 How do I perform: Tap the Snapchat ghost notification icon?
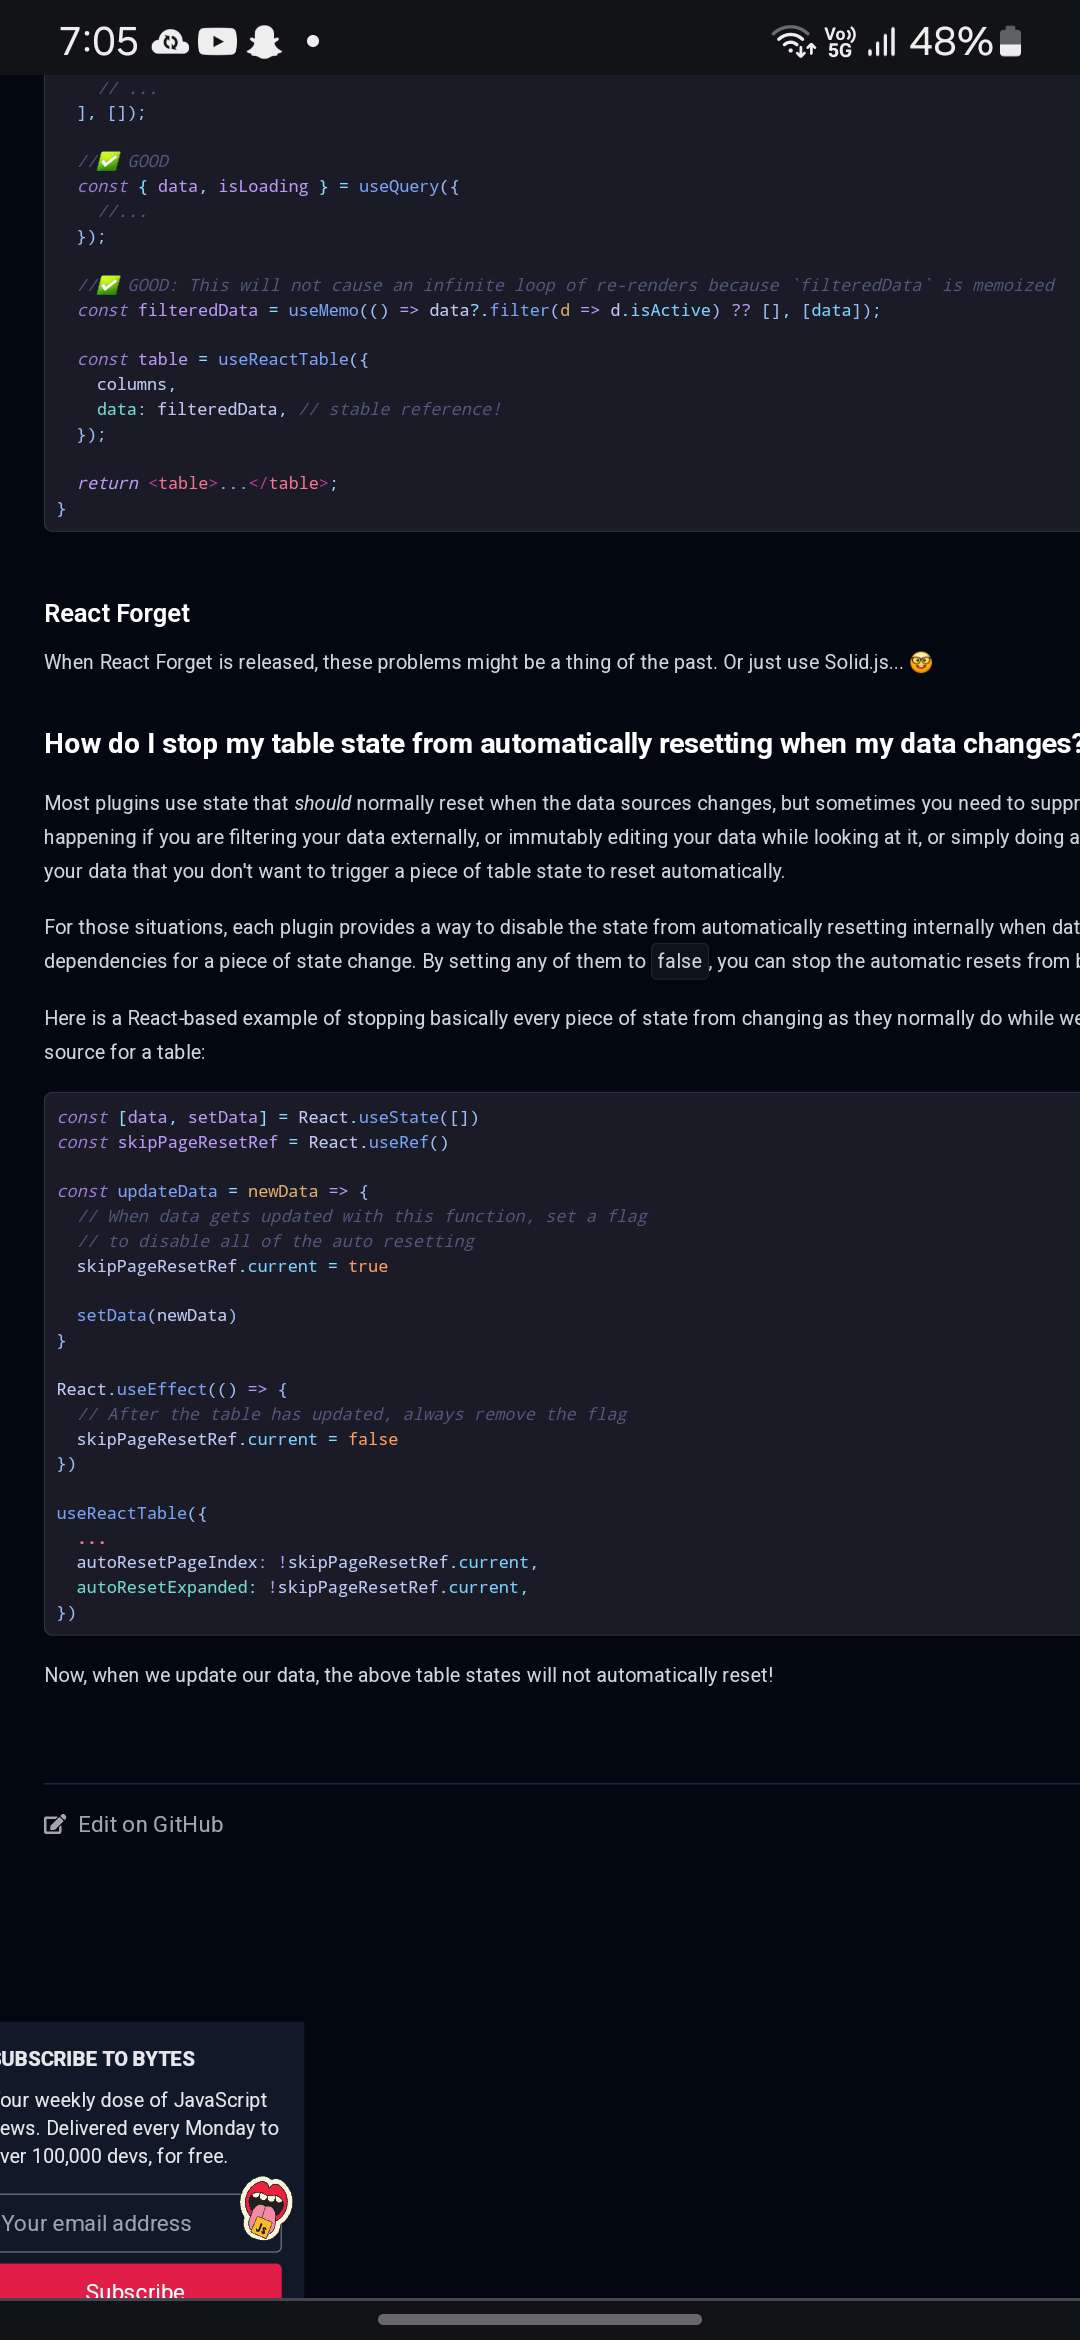264,42
